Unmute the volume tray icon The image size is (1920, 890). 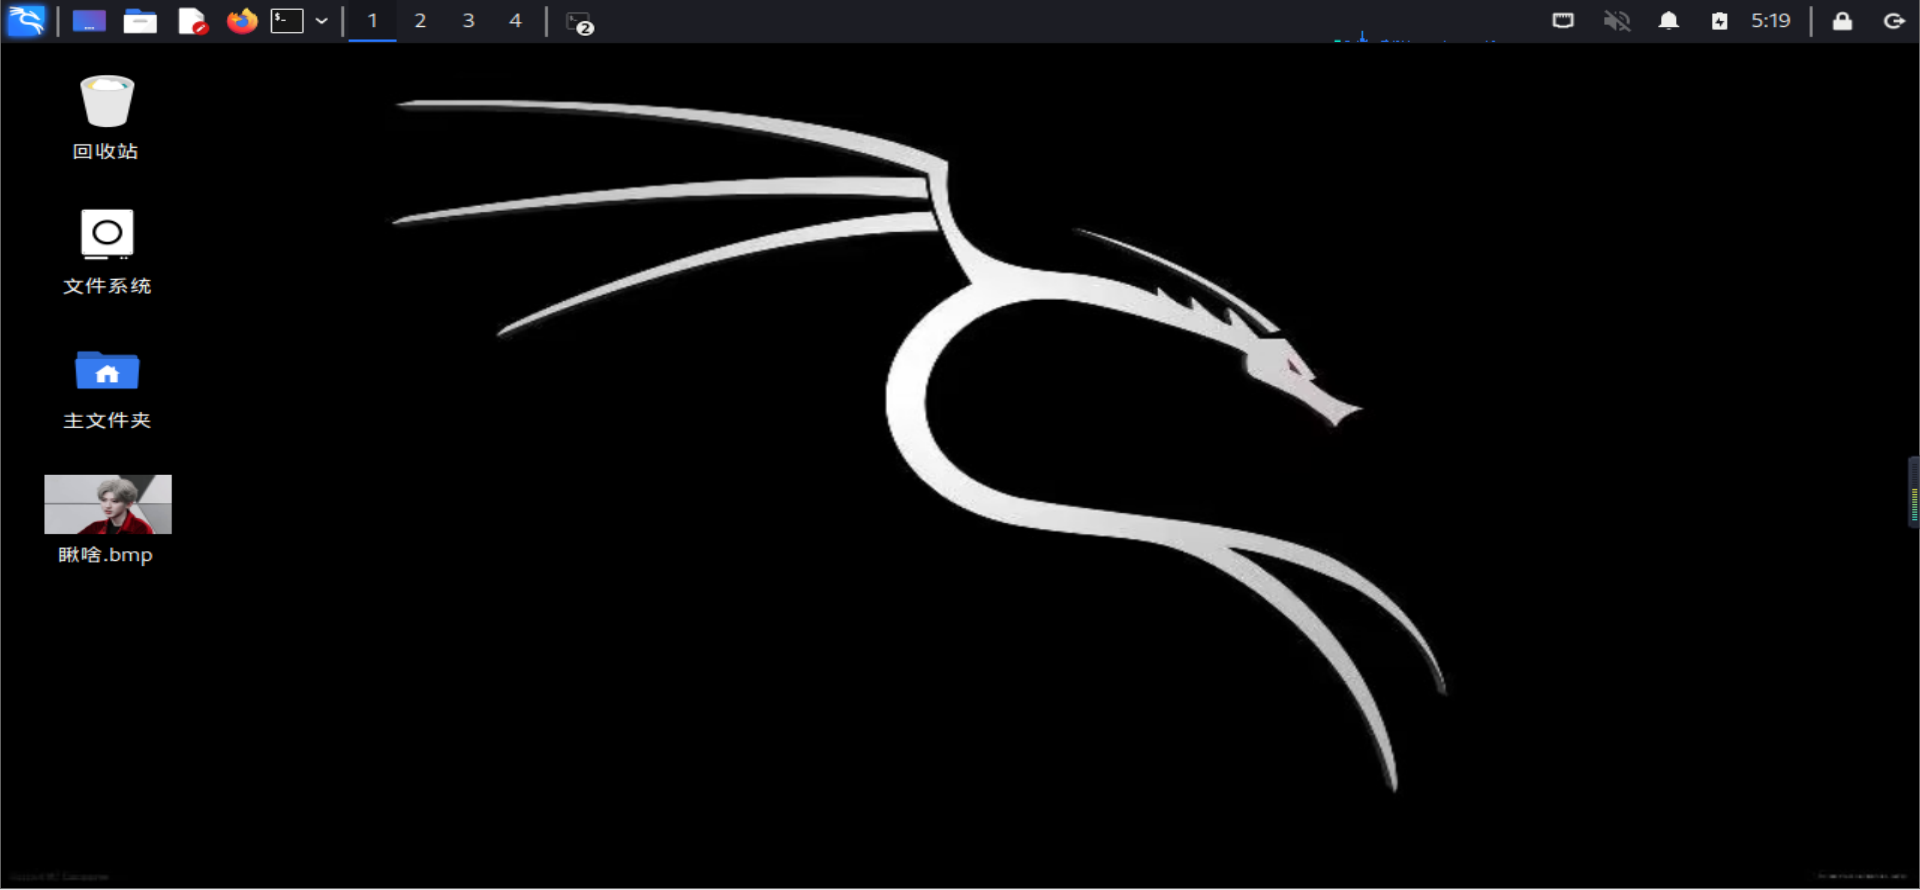[x=1617, y=21]
